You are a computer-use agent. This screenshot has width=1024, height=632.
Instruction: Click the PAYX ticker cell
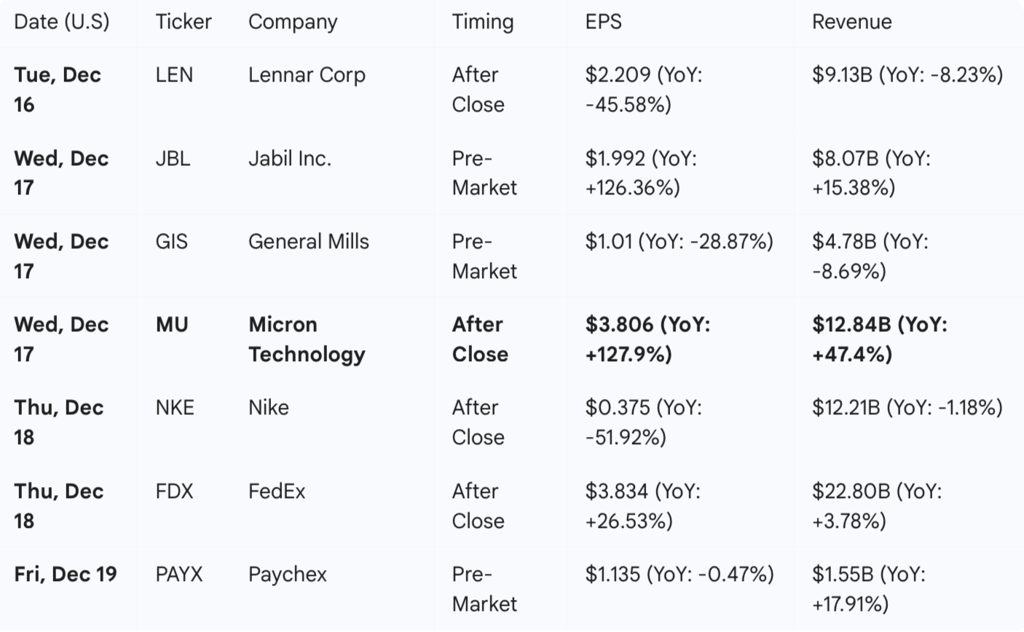179,575
